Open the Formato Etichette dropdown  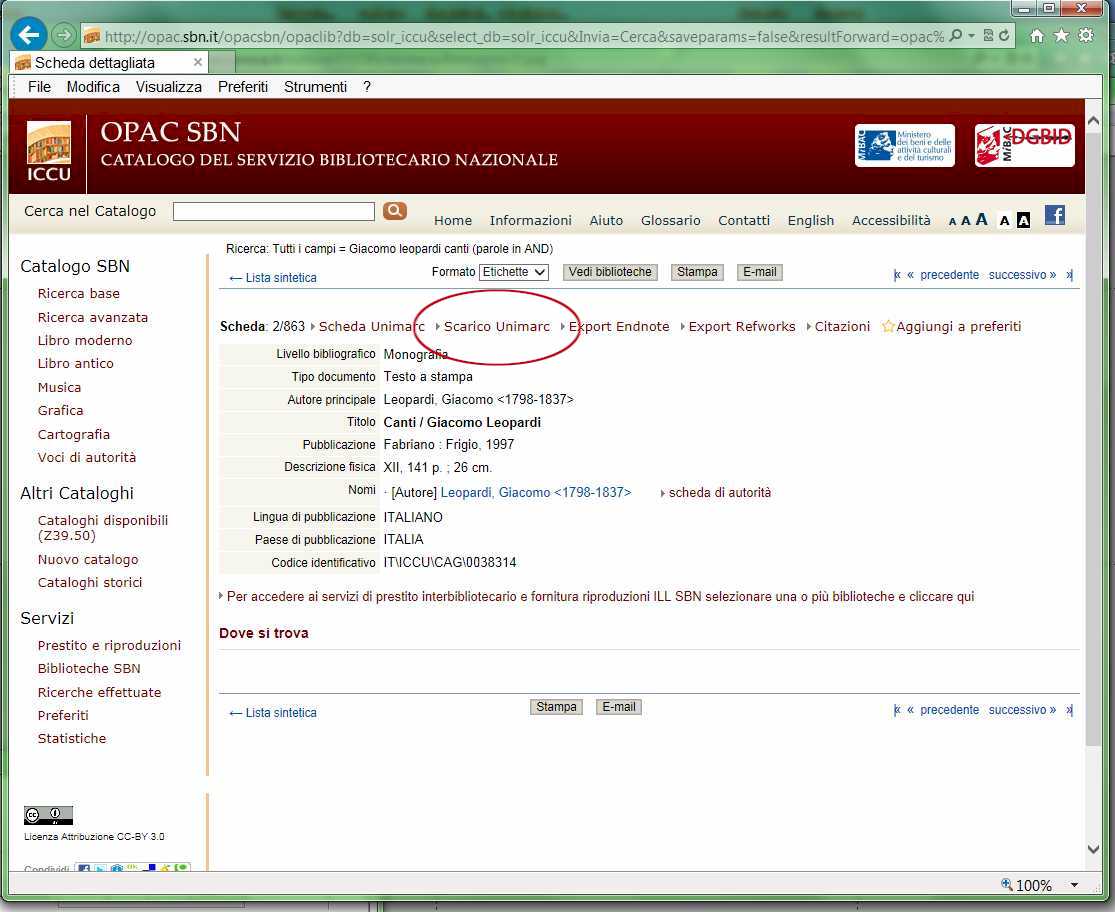coord(513,272)
